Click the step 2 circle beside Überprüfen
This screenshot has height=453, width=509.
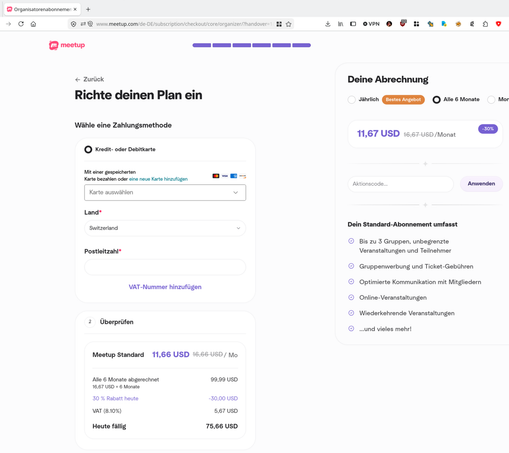(x=90, y=322)
